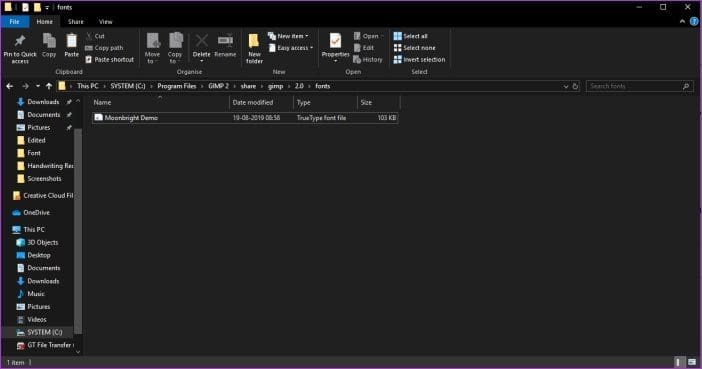702x369 pixels.
Task: Click GIMP 2 breadcrumb
Action: (218, 86)
